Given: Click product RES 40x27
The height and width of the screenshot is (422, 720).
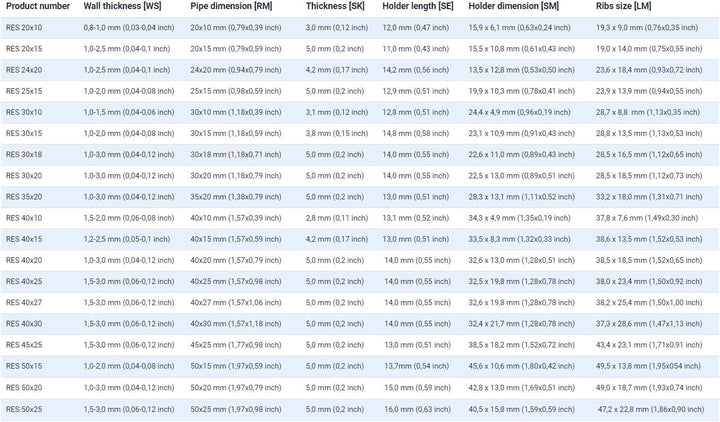Looking at the screenshot, I should click(24, 303).
